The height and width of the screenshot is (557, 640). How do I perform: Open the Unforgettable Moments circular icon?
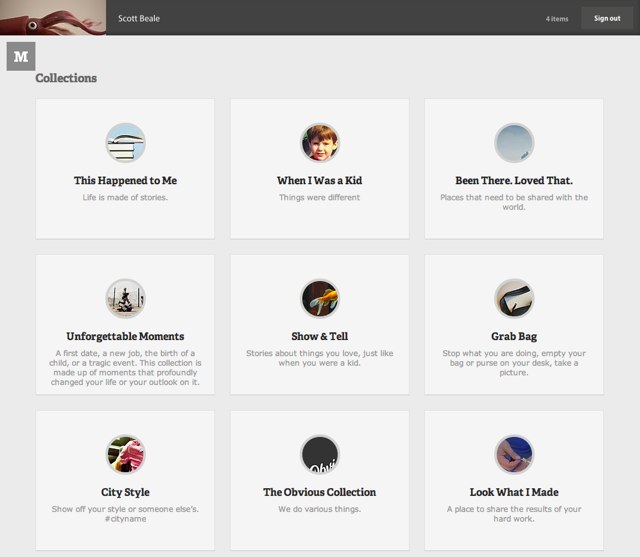coord(126,298)
